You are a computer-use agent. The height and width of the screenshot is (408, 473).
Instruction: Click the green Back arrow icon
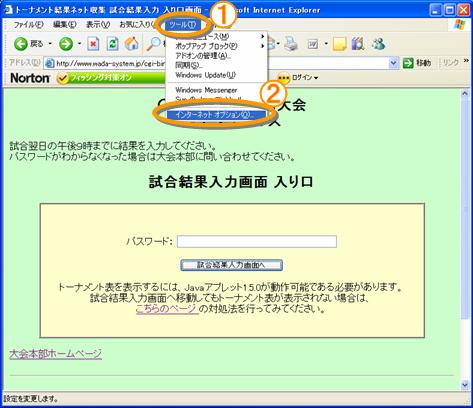point(21,44)
